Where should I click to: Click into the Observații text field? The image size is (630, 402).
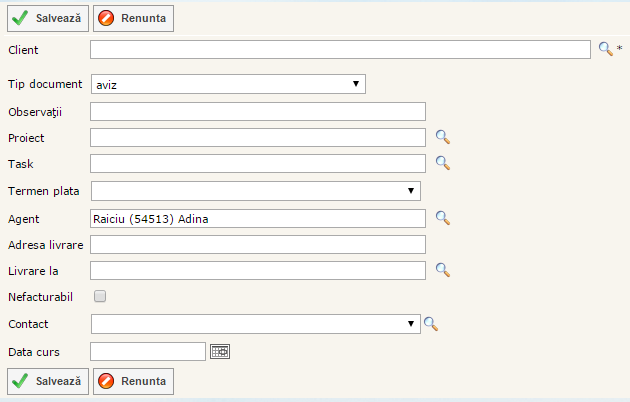click(257, 111)
